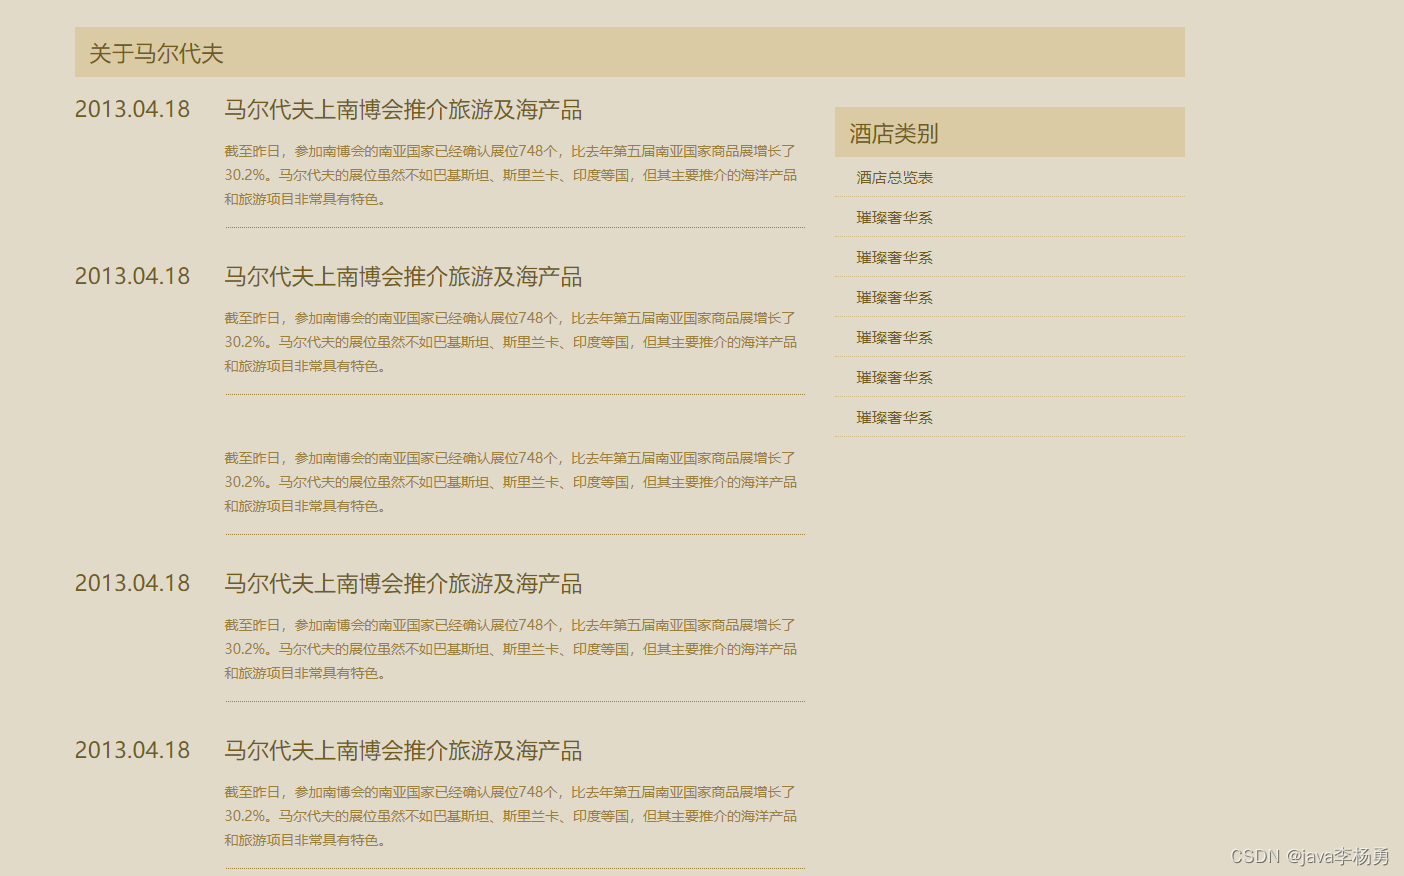Open the third 马尔代夫上南博会 news headline
Image resolution: width=1404 pixels, height=876 pixels.
(x=404, y=583)
